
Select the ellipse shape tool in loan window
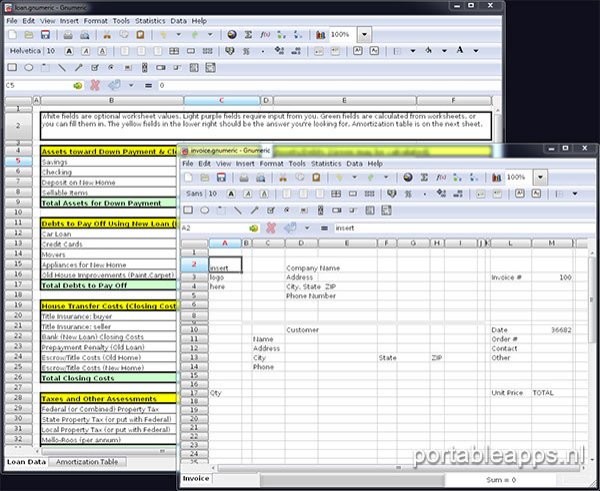(29, 67)
